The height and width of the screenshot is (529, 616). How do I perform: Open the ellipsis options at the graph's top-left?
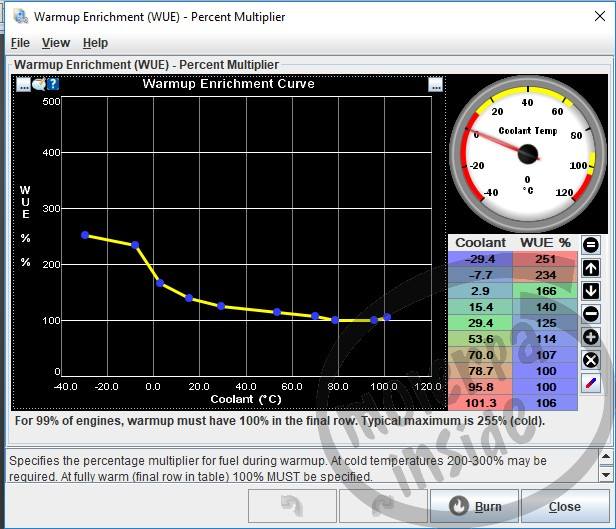point(23,84)
